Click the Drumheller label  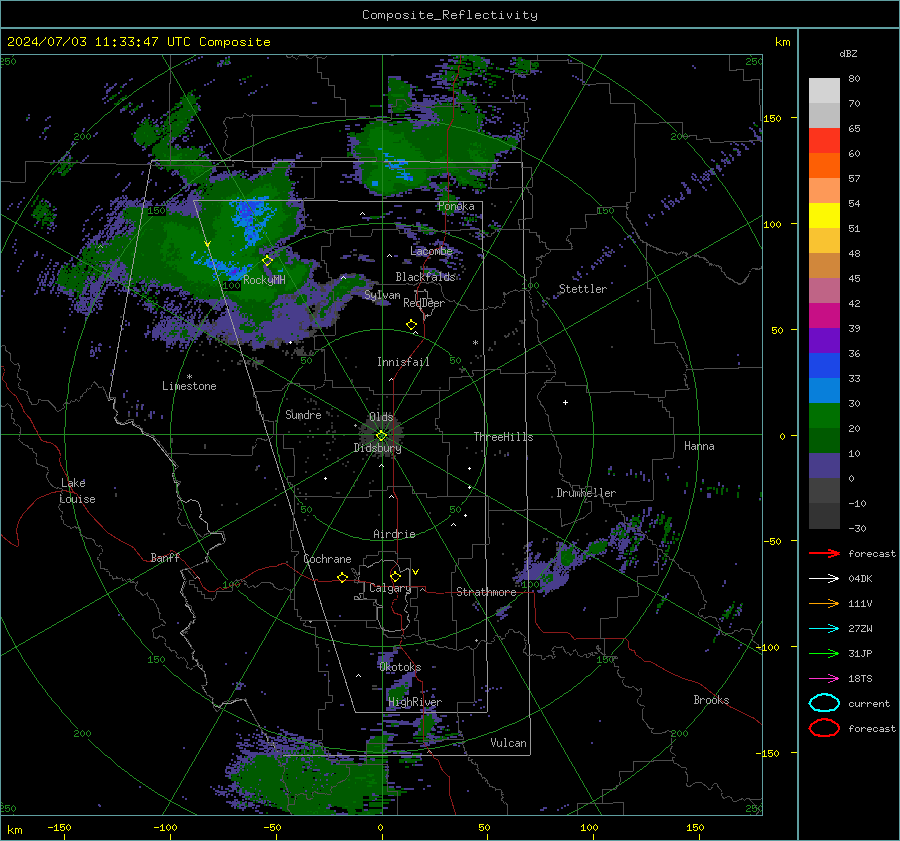pos(586,493)
